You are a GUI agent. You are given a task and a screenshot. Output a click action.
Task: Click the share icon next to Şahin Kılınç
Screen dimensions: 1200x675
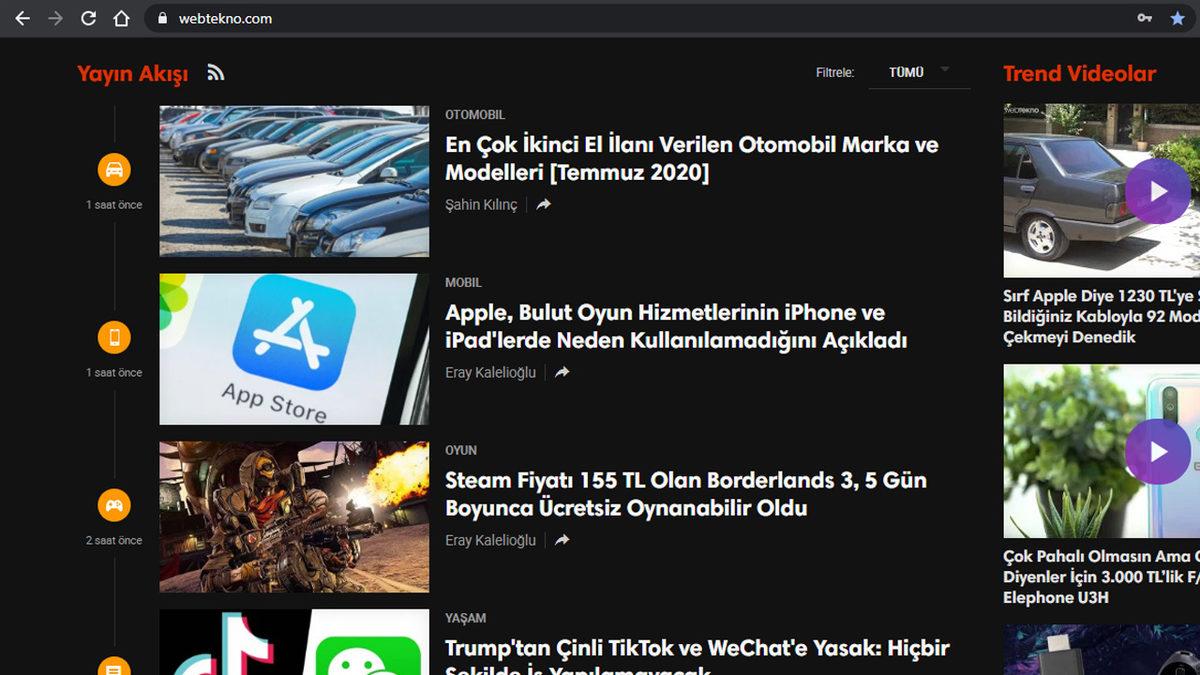542,204
